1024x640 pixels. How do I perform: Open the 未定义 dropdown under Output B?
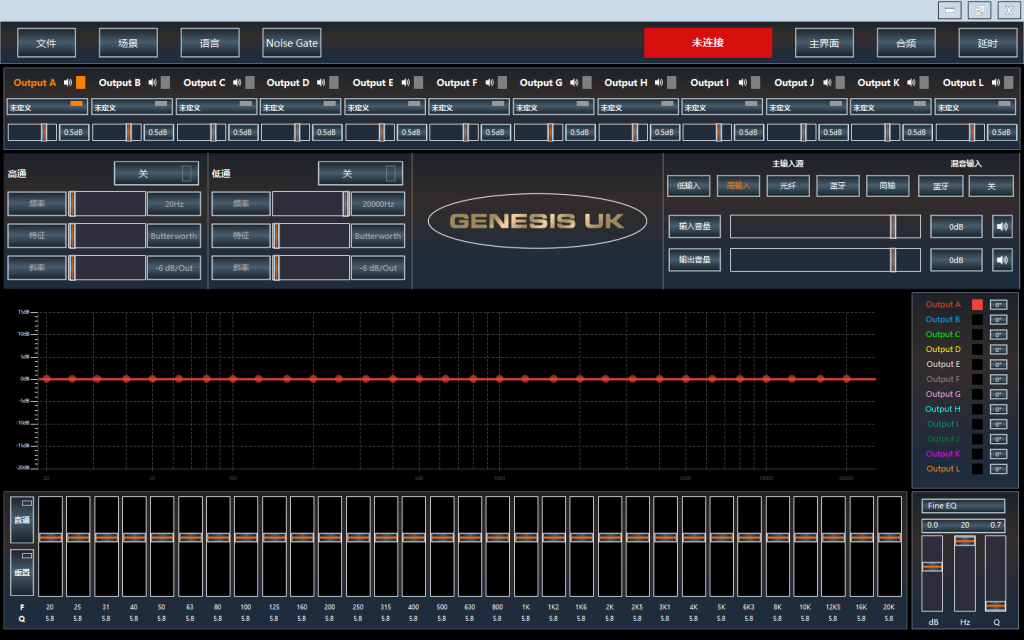coord(131,107)
